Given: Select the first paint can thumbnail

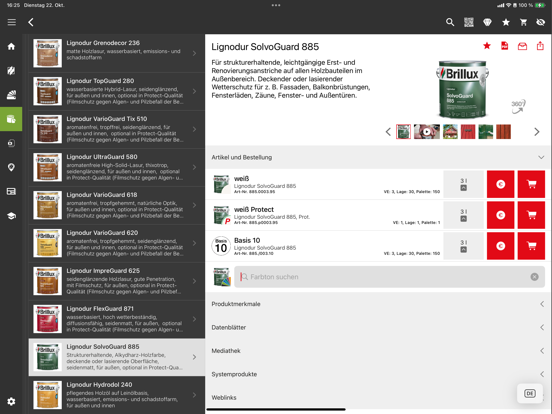Looking at the screenshot, I should click(403, 132).
